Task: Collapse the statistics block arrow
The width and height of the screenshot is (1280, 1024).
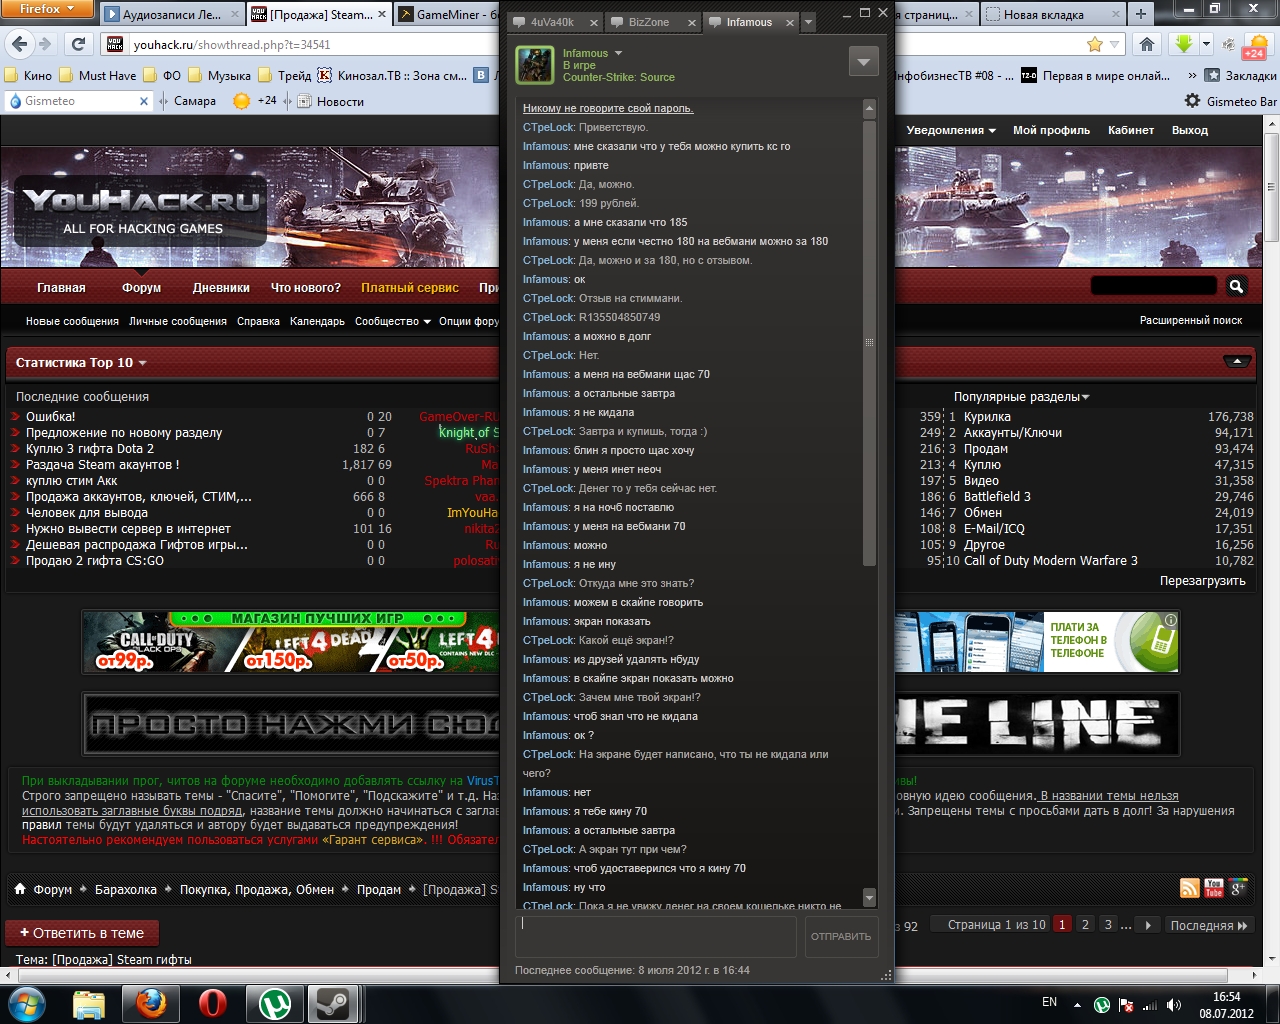Action: click(x=1237, y=361)
